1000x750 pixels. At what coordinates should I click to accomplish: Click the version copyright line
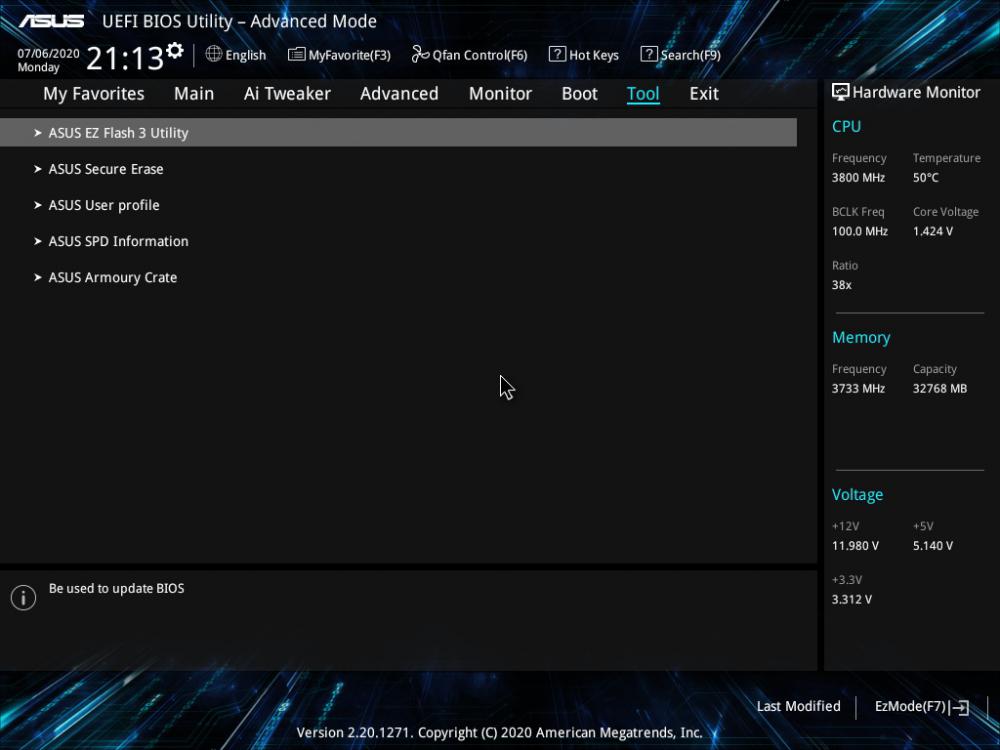click(x=499, y=733)
